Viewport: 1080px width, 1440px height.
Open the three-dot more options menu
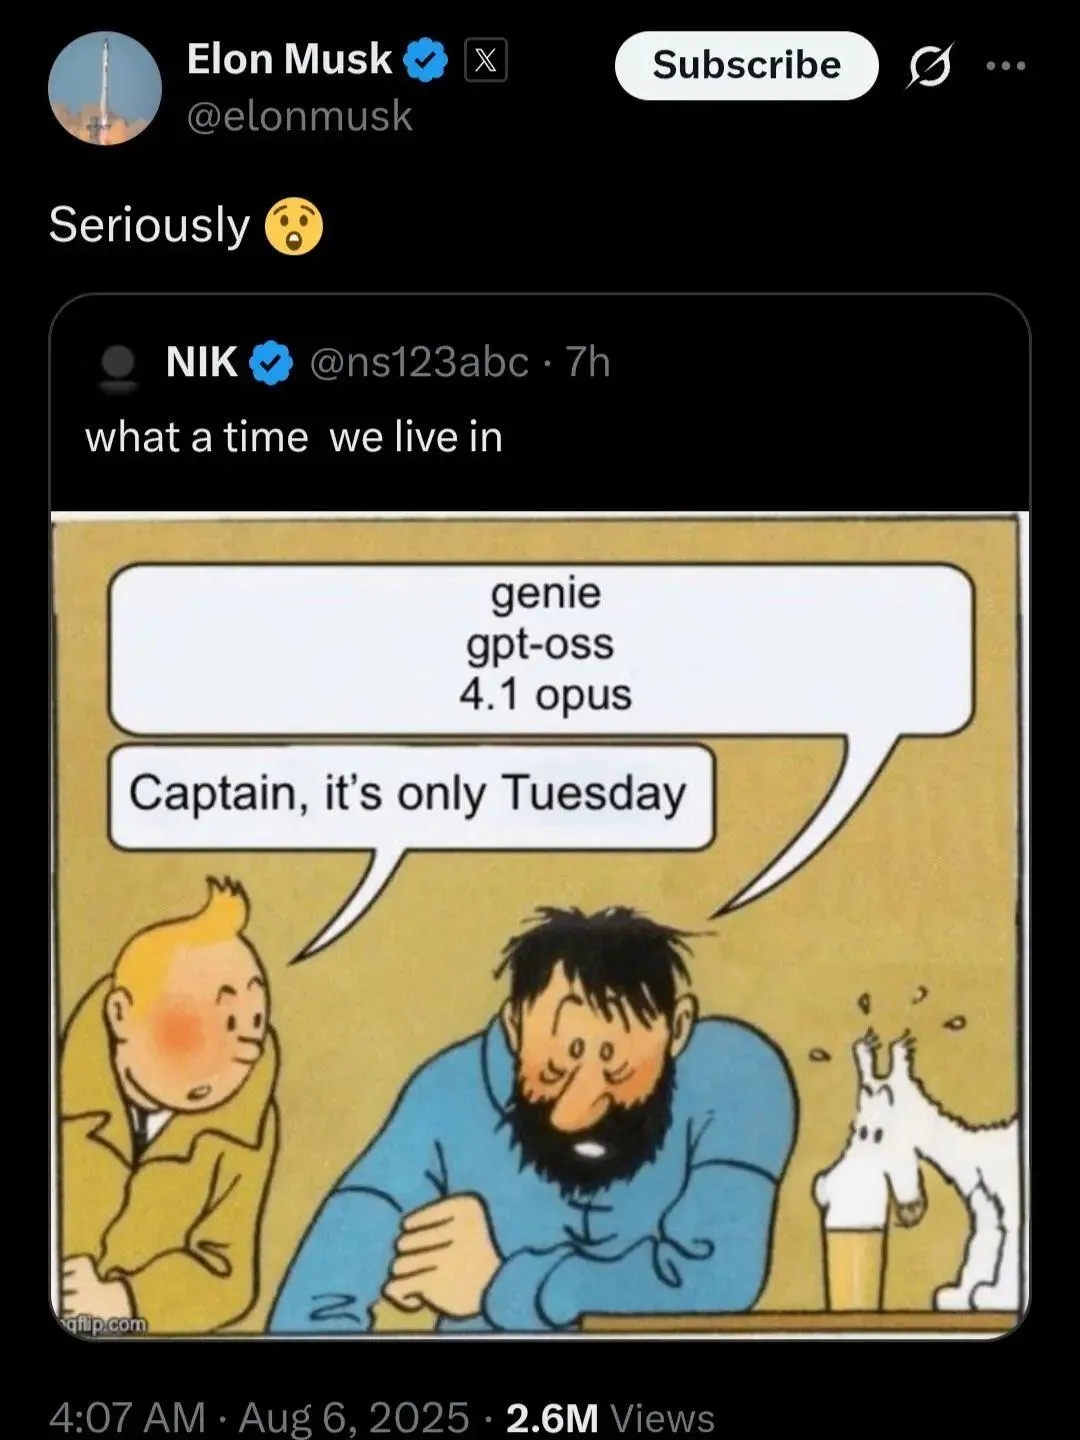coord(1005,66)
